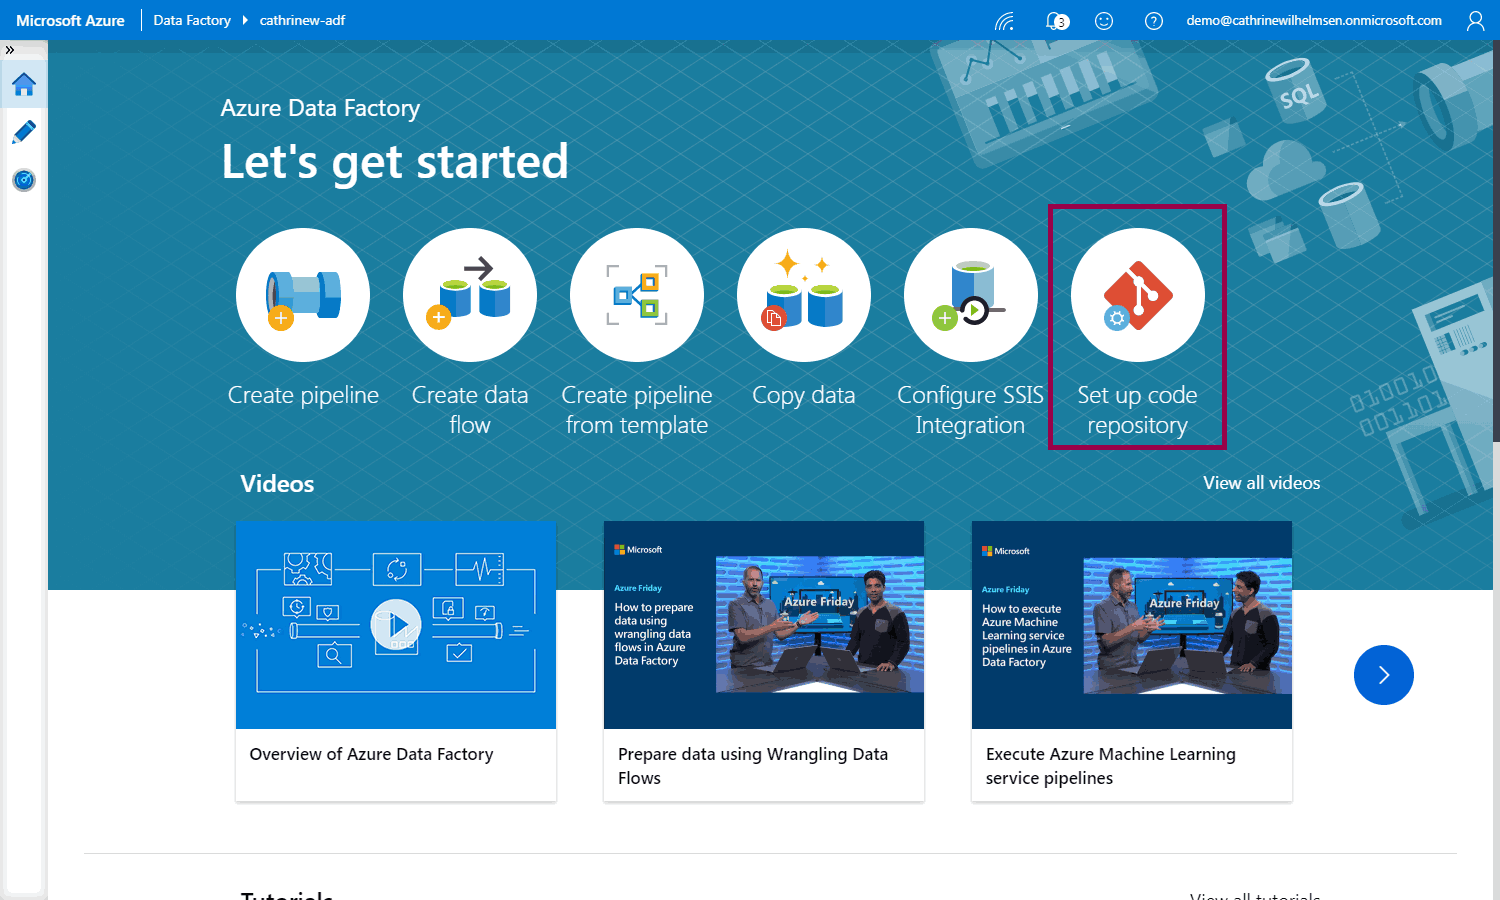Viewport: 1500px width, 900px height.
Task: Click Set up code repository icon
Action: pos(1138,295)
